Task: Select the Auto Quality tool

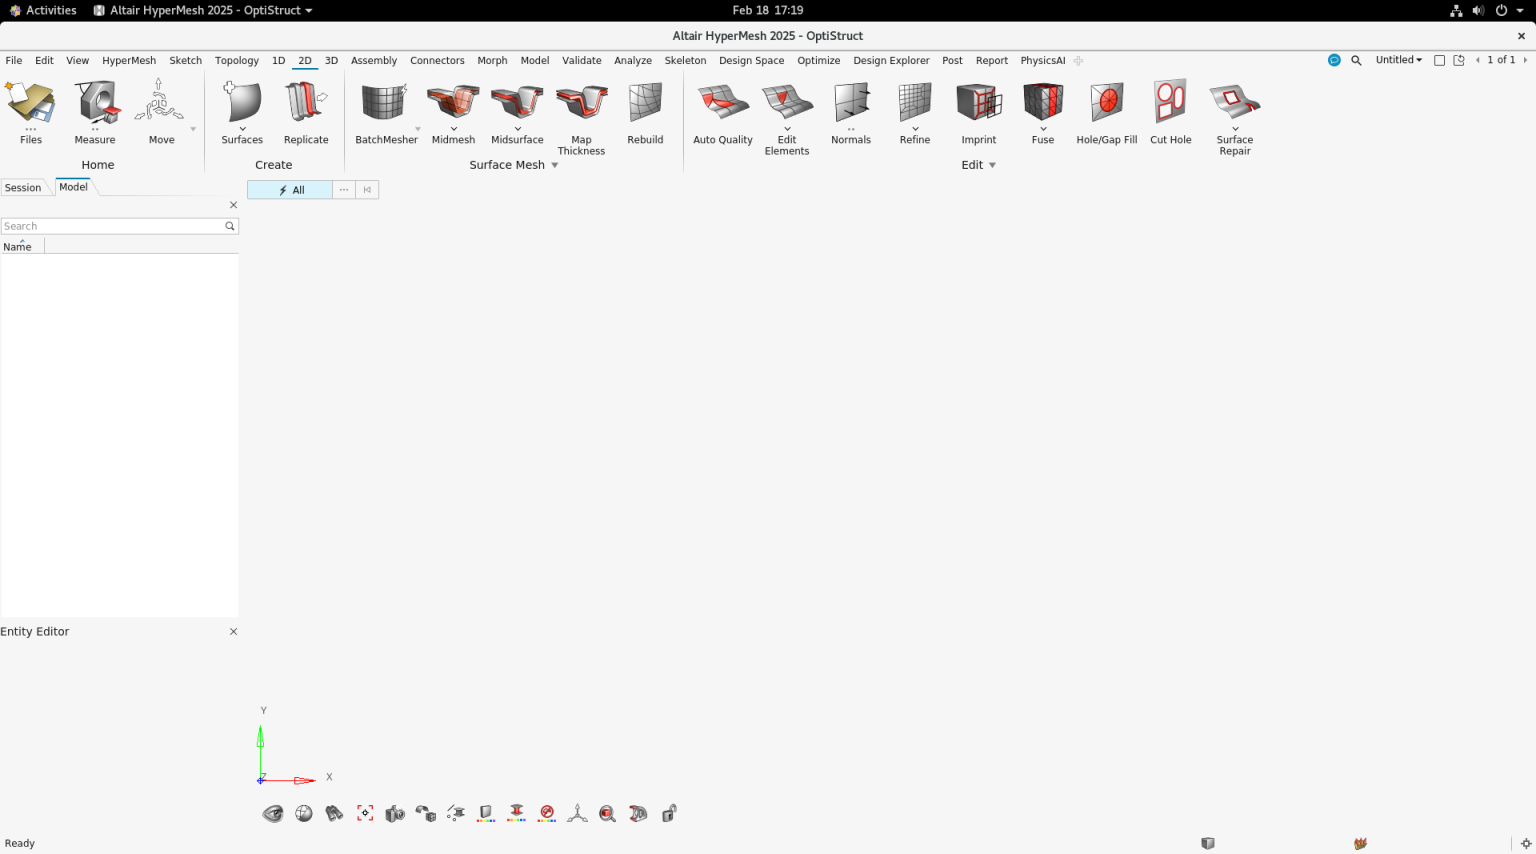Action: coord(722,110)
